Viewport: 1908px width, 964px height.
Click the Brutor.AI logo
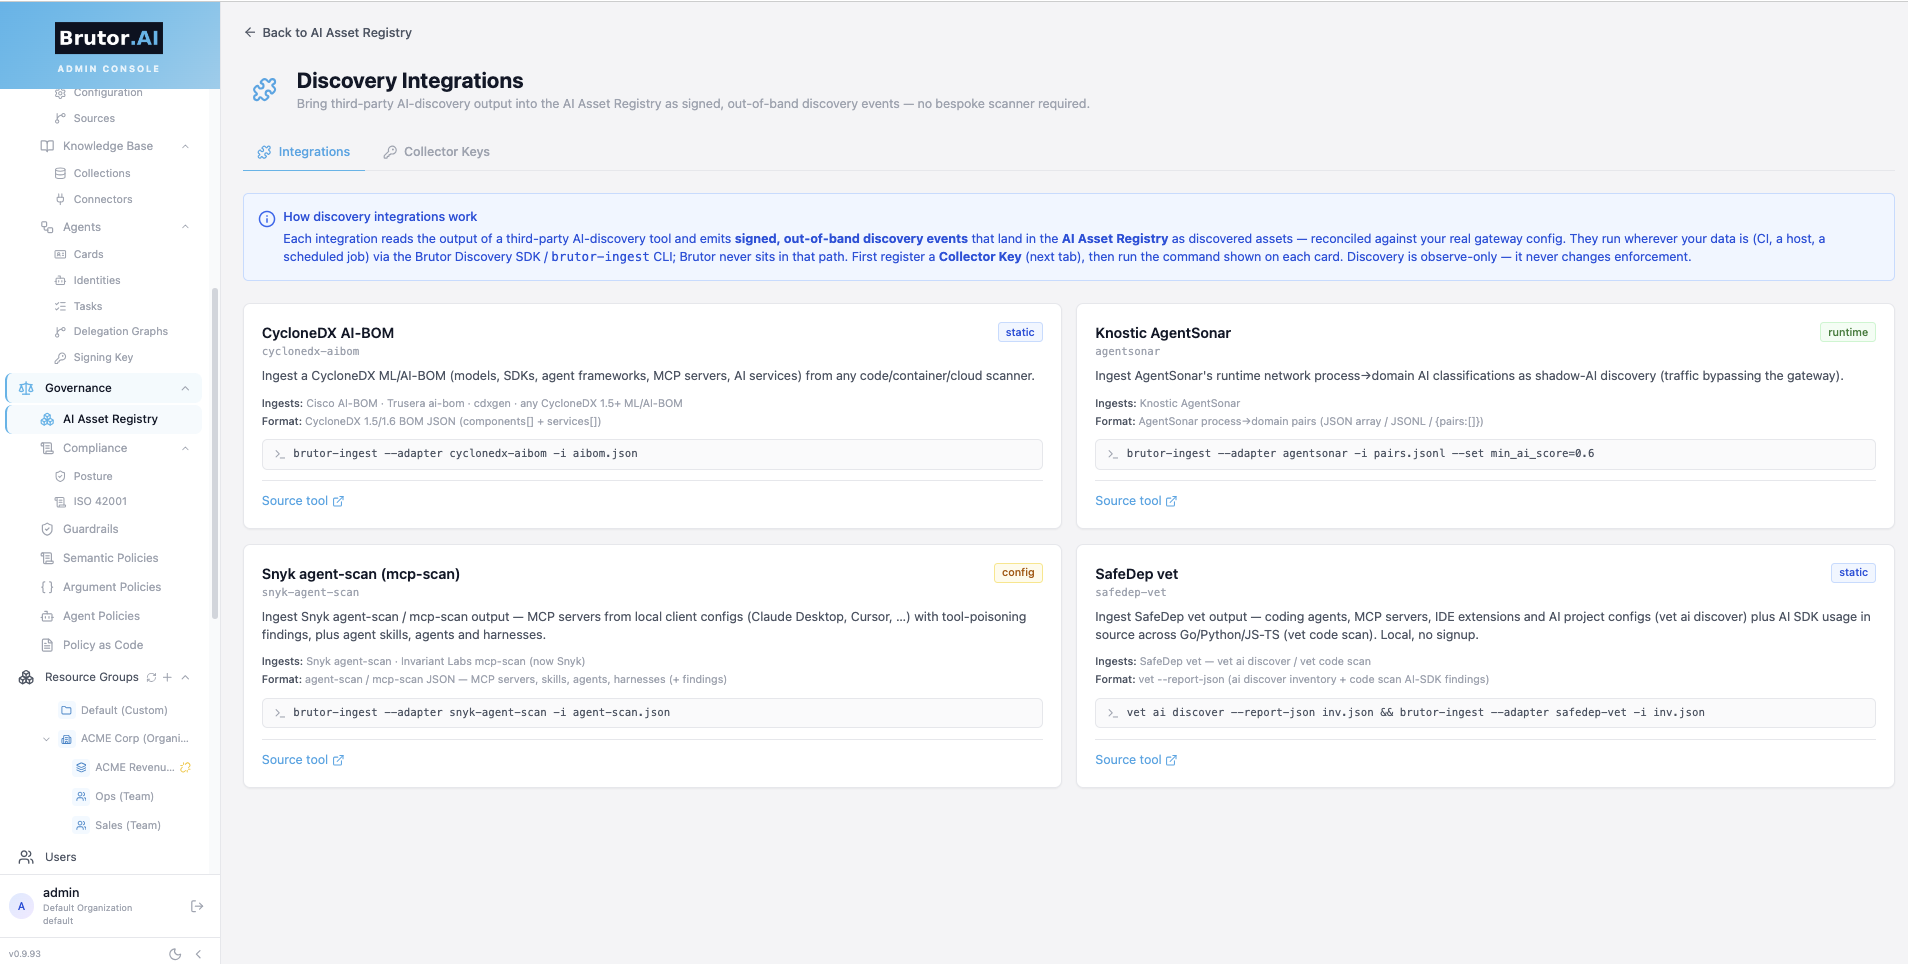tap(109, 38)
